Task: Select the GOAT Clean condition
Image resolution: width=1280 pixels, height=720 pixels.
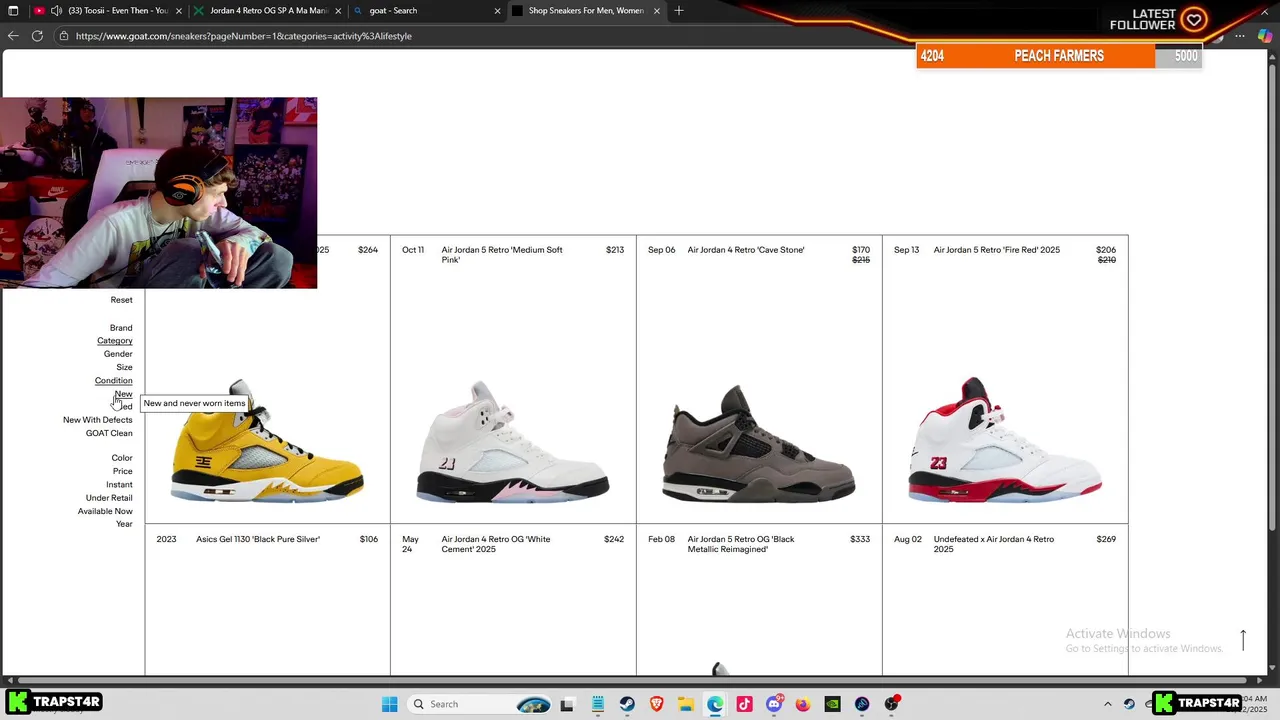Action: [109, 433]
